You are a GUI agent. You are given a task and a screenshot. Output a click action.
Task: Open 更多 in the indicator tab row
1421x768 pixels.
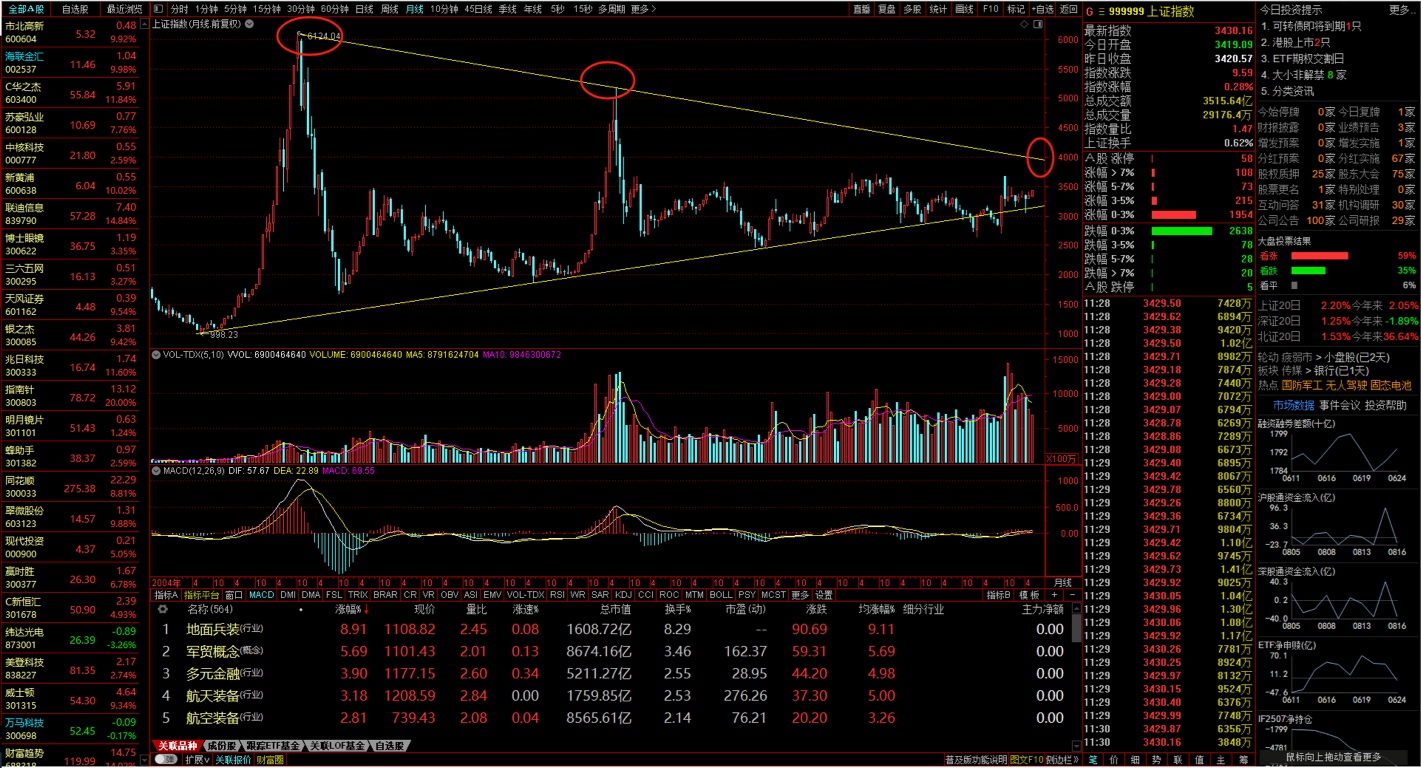[x=800, y=594]
